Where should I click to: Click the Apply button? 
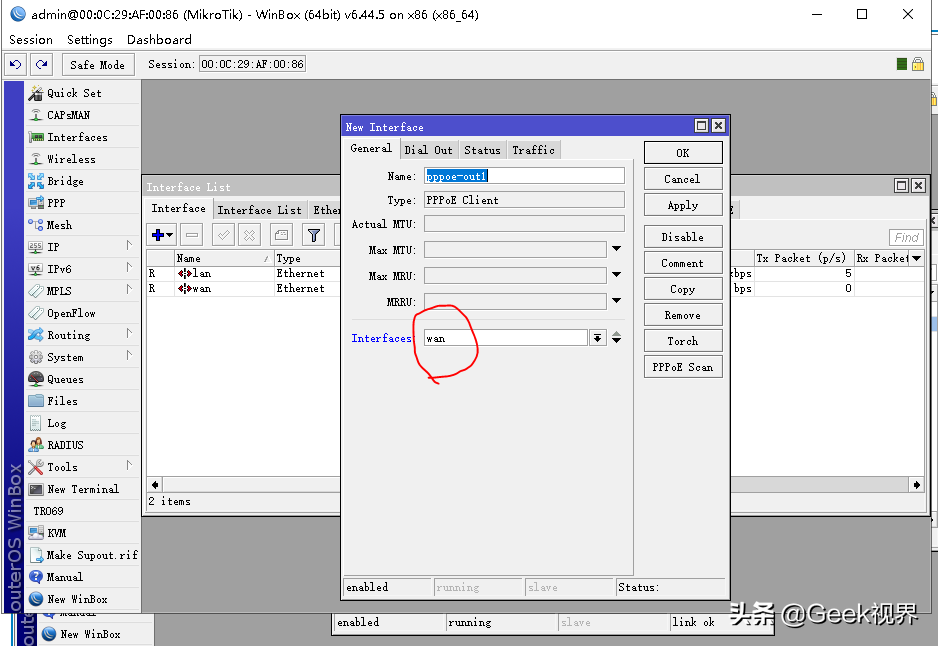coord(683,205)
